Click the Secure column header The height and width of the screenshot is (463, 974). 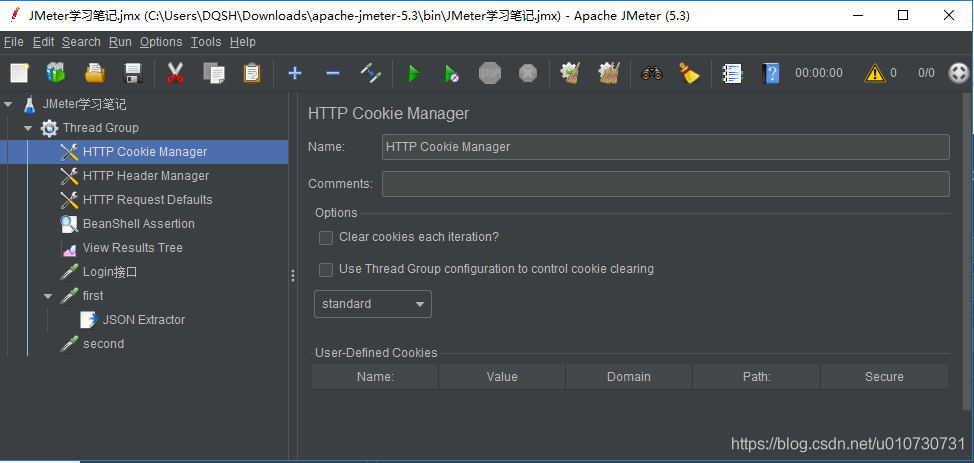coord(885,377)
